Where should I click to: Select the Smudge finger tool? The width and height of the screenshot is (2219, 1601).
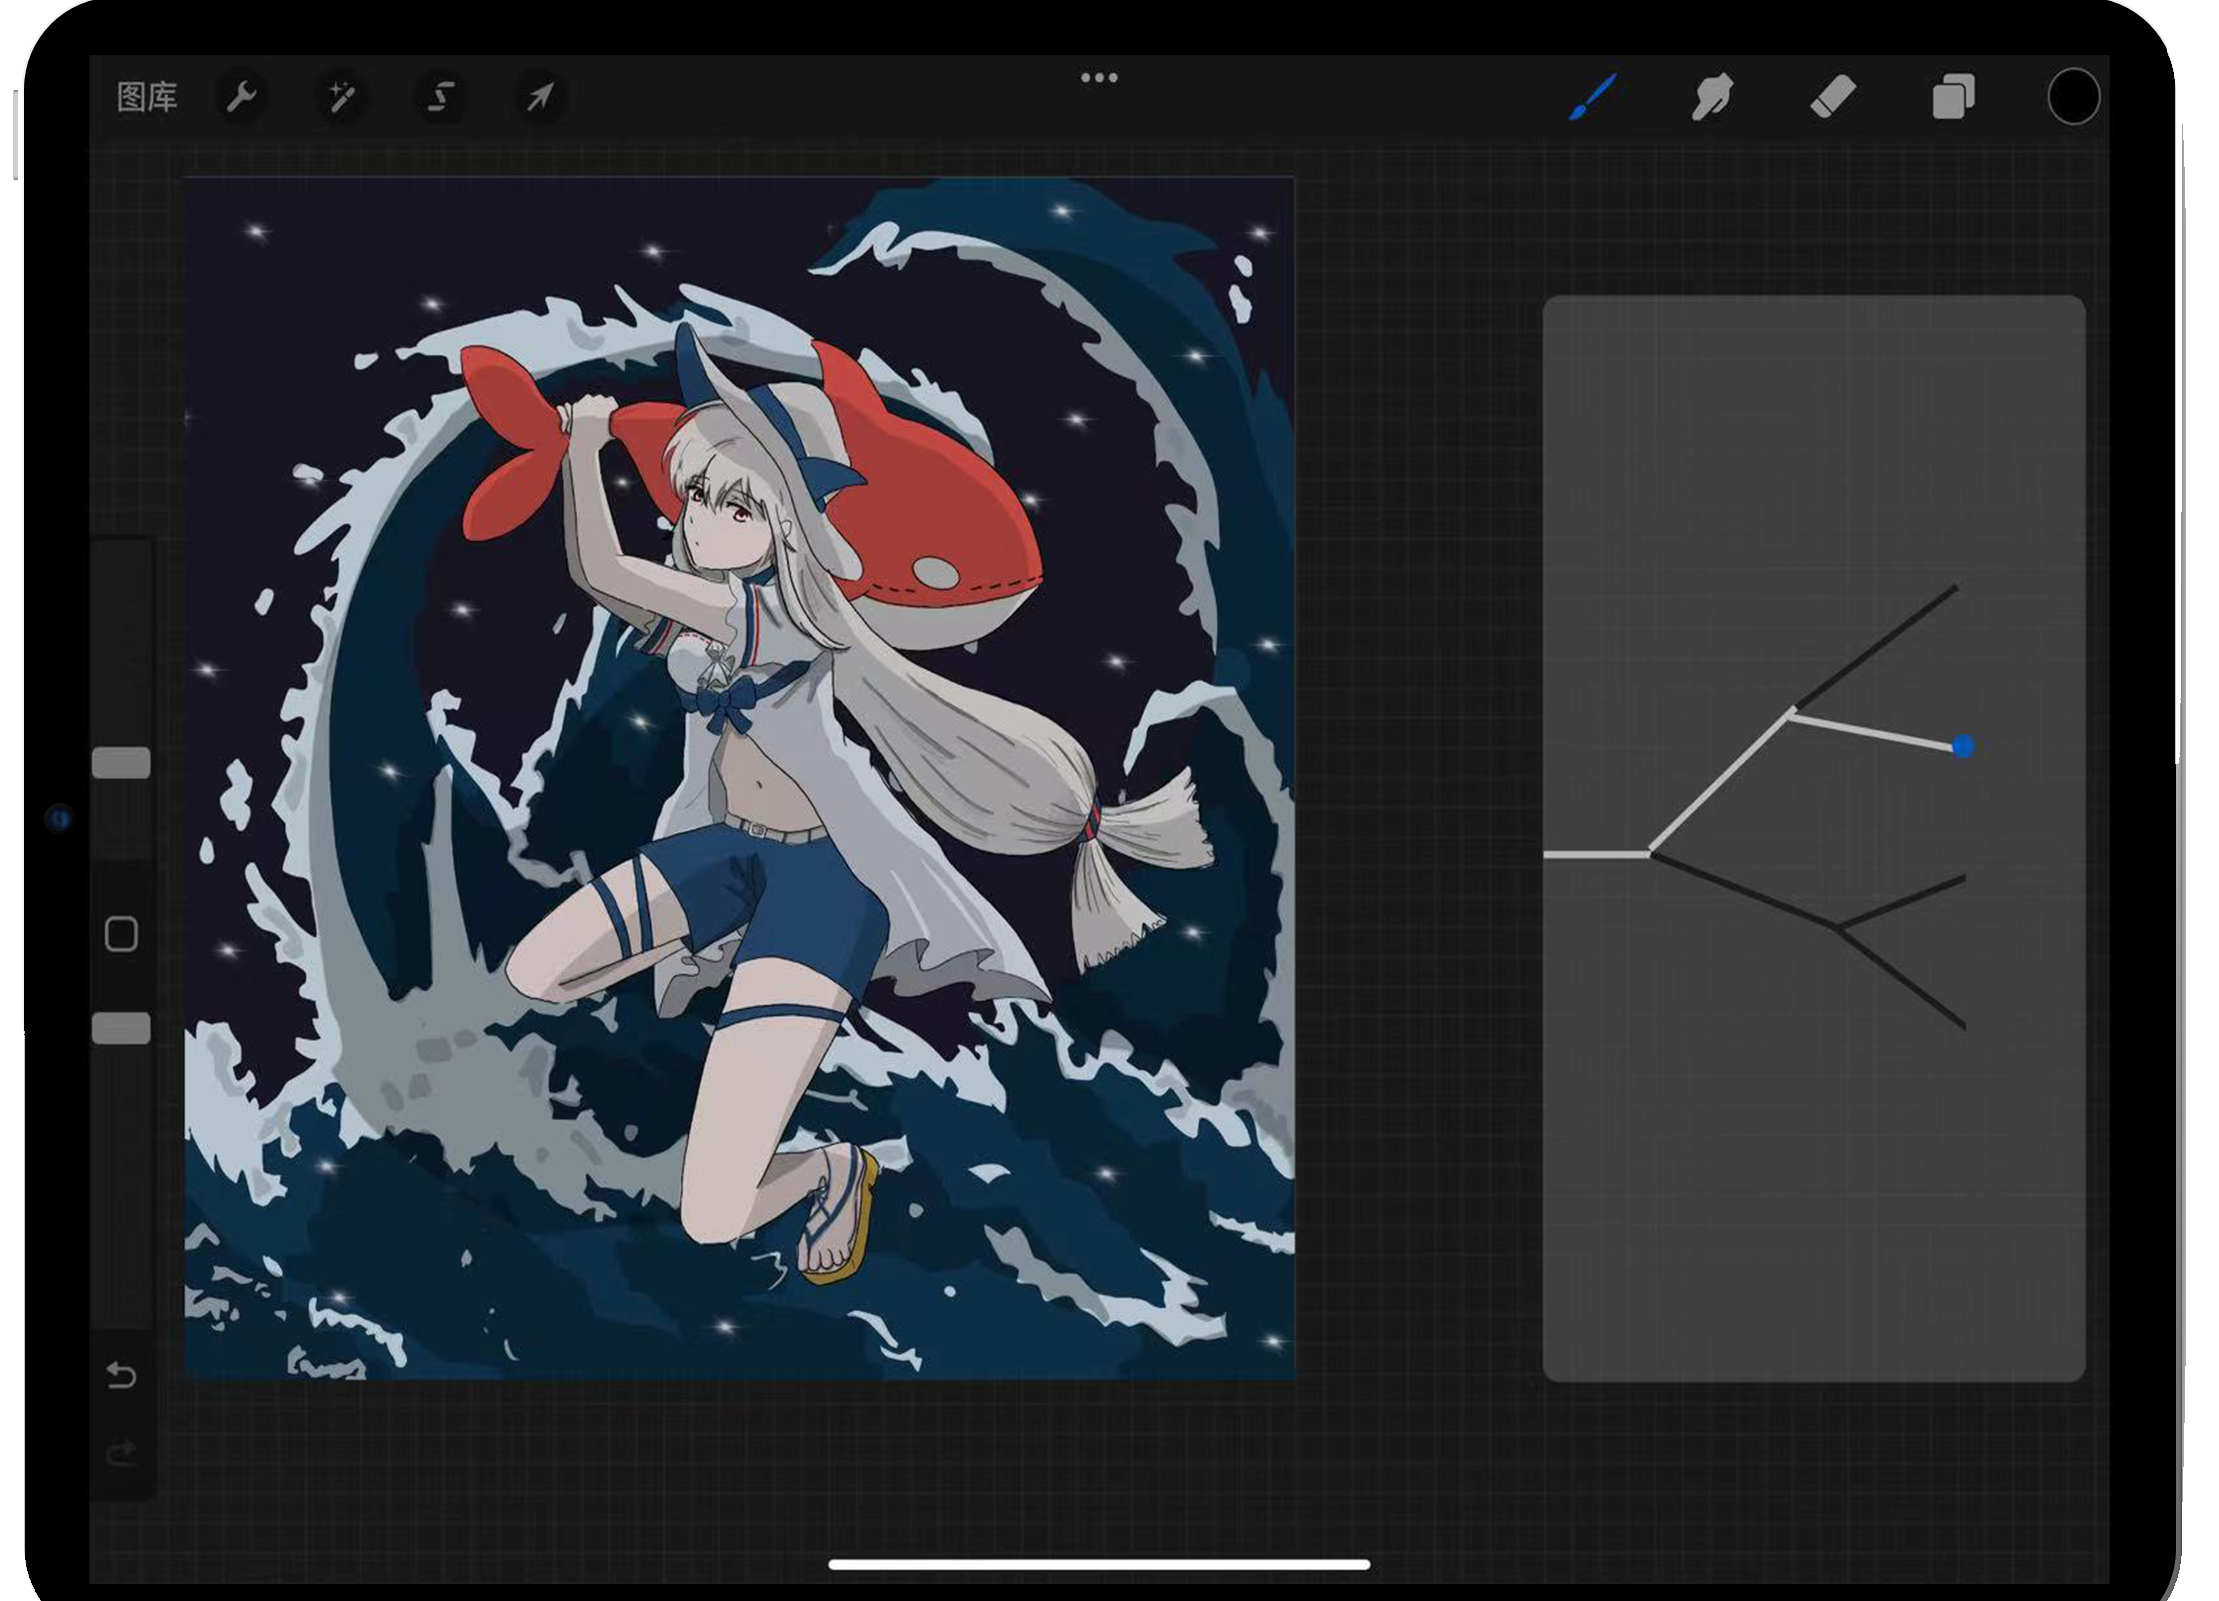tap(1712, 97)
